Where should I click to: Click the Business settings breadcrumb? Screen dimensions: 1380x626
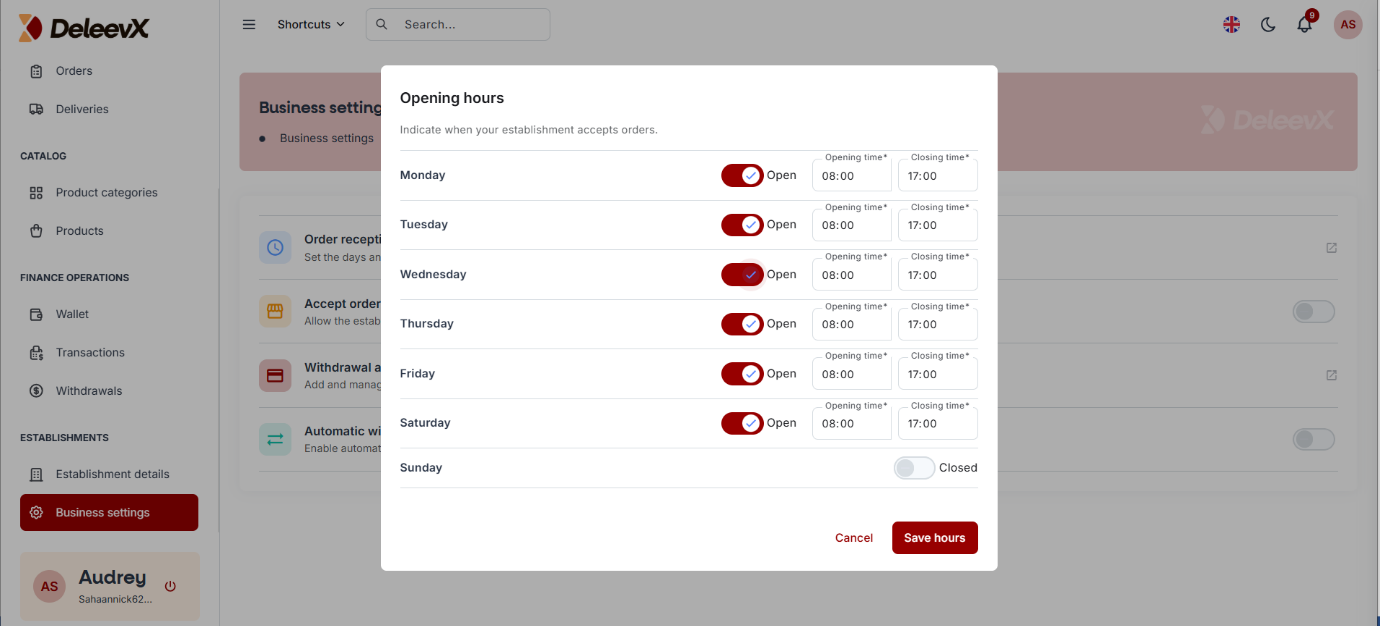pos(327,138)
